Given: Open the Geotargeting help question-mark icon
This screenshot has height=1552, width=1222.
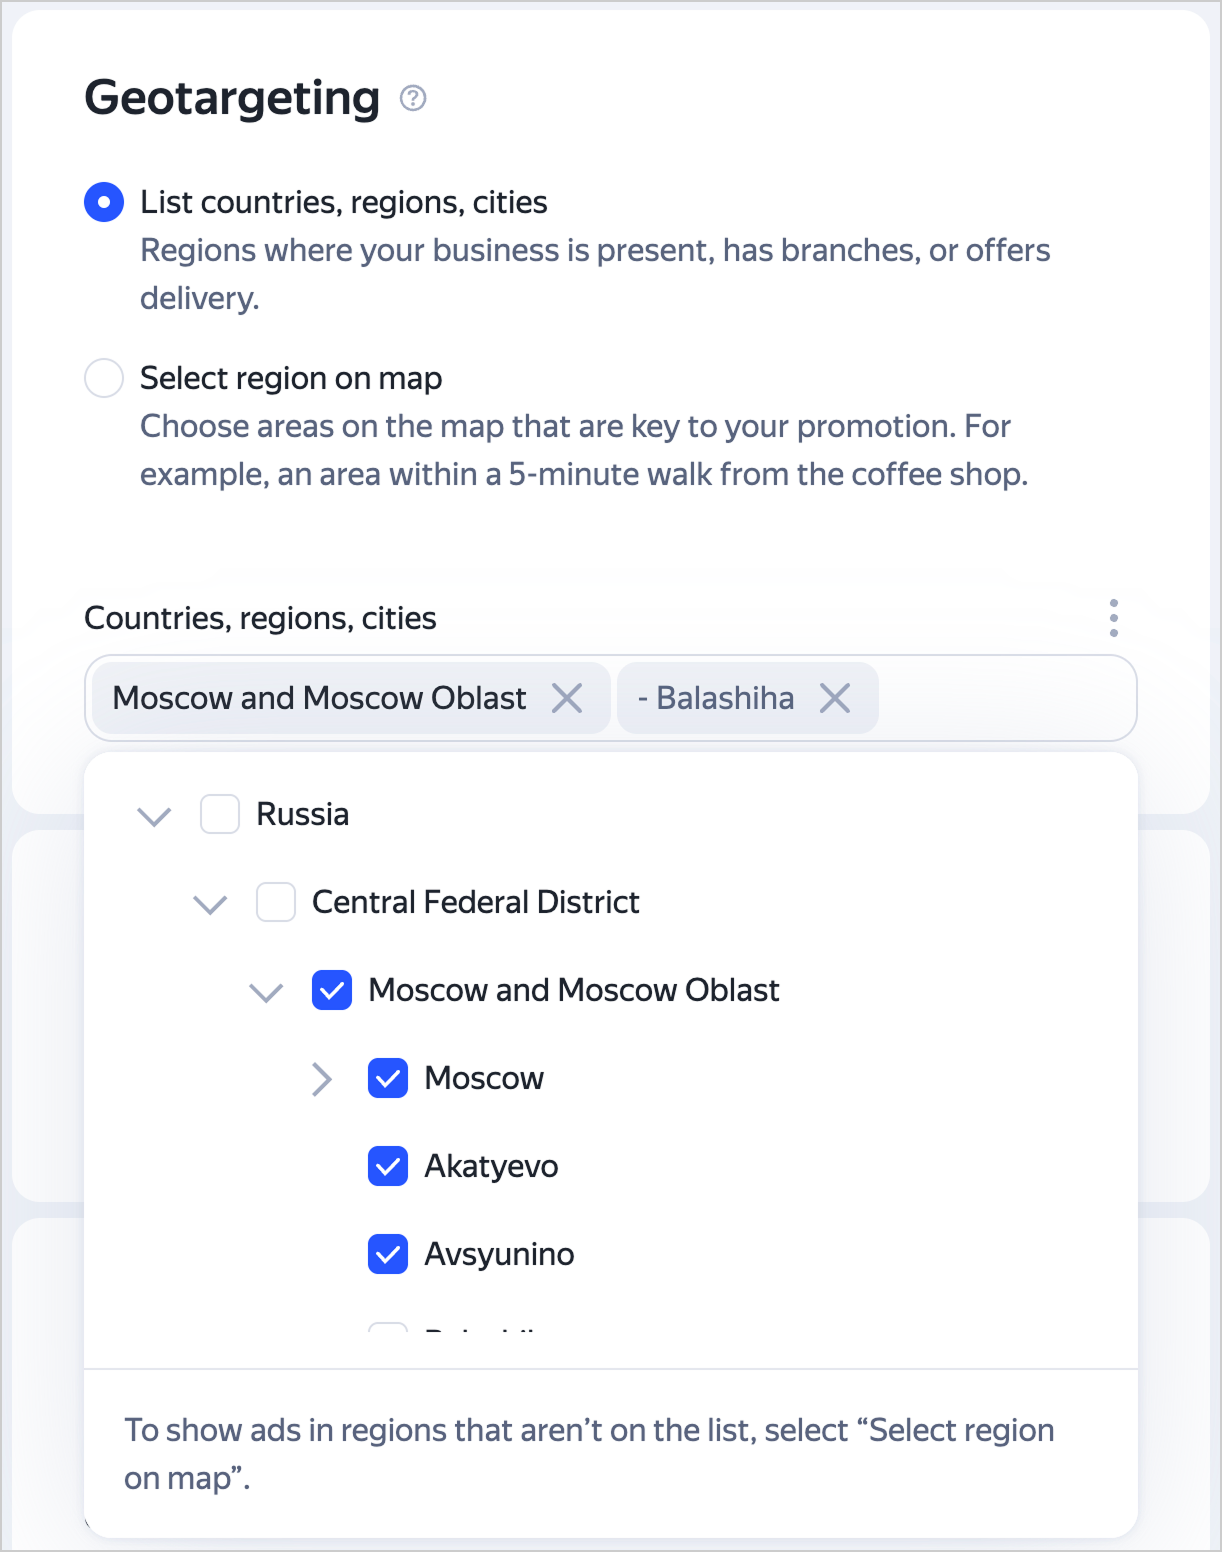Looking at the screenshot, I should coord(413,98).
